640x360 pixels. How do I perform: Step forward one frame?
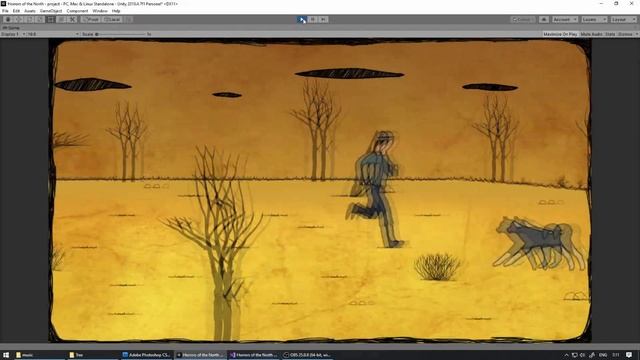pyautogui.click(x=323, y=19)
